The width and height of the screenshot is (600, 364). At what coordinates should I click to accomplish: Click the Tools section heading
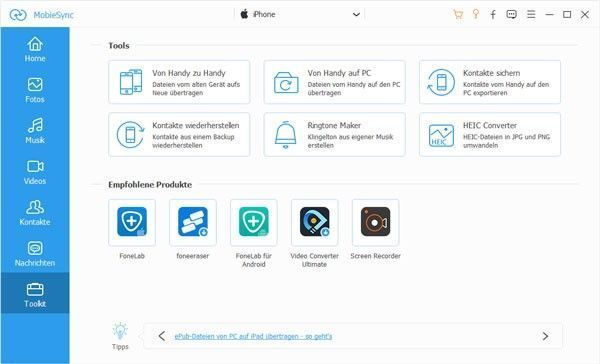(119, 46)
